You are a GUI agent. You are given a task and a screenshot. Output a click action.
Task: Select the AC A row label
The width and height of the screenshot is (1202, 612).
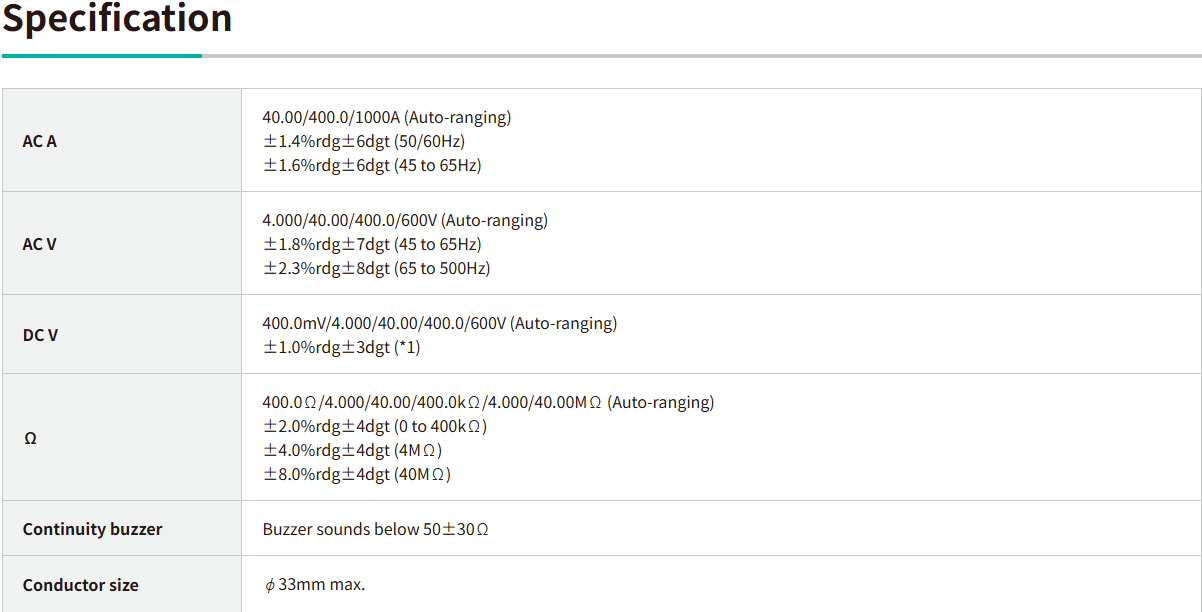pyautogui.click(x=40, y=141)
